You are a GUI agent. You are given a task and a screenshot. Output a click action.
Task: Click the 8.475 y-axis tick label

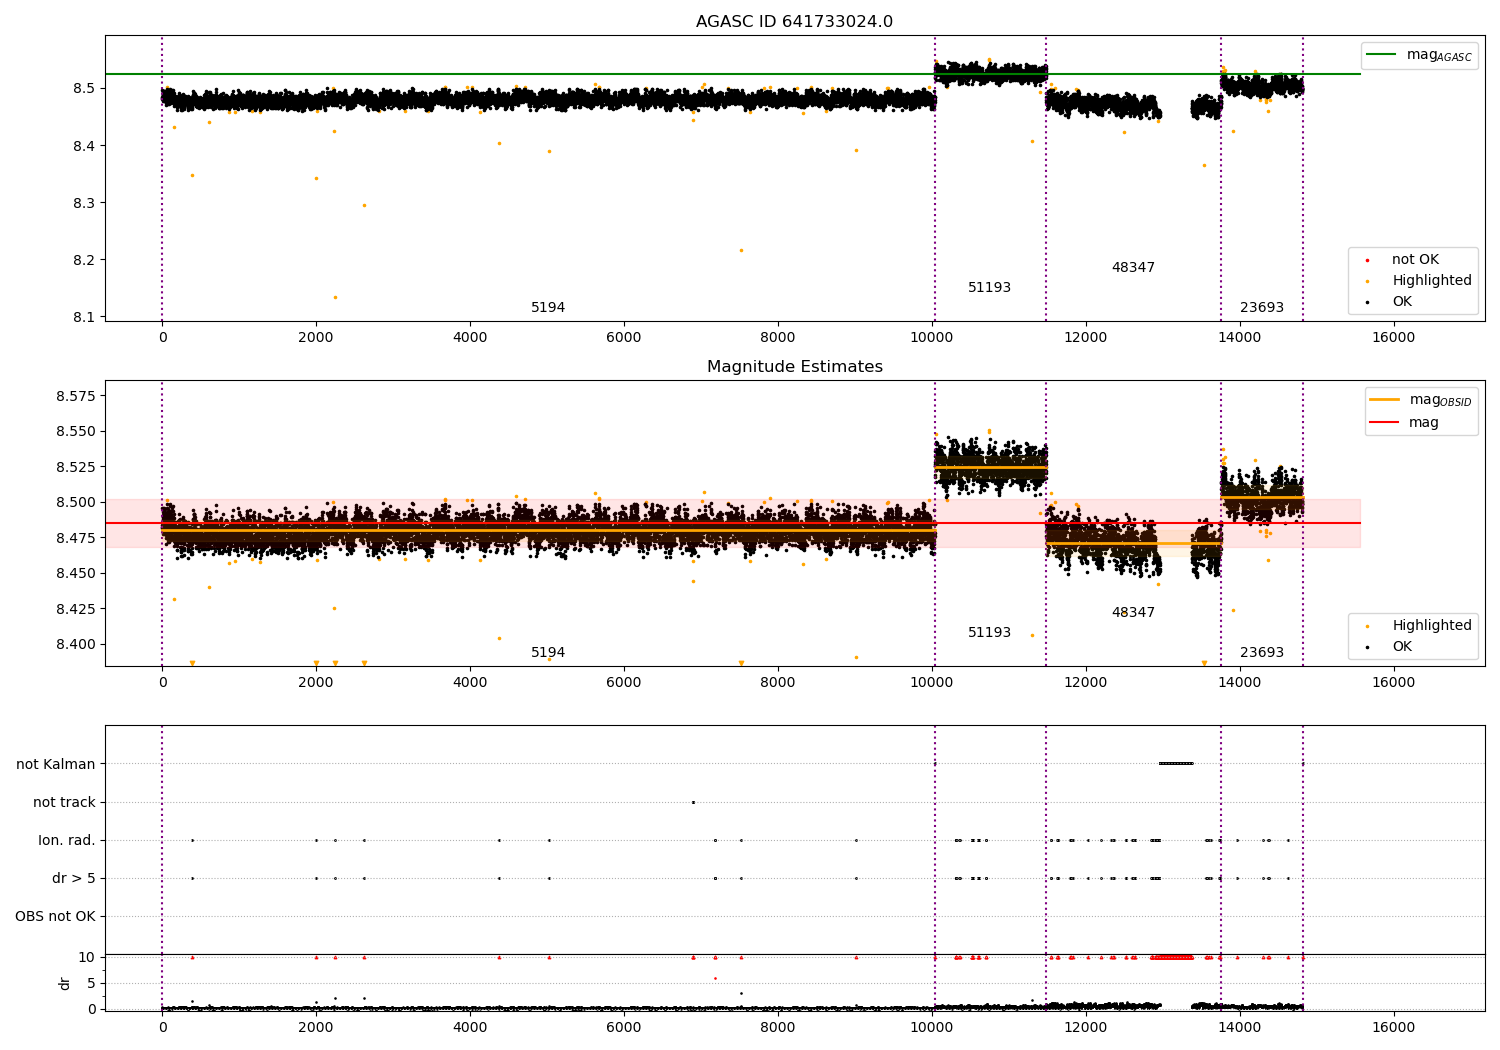point(76,538)
